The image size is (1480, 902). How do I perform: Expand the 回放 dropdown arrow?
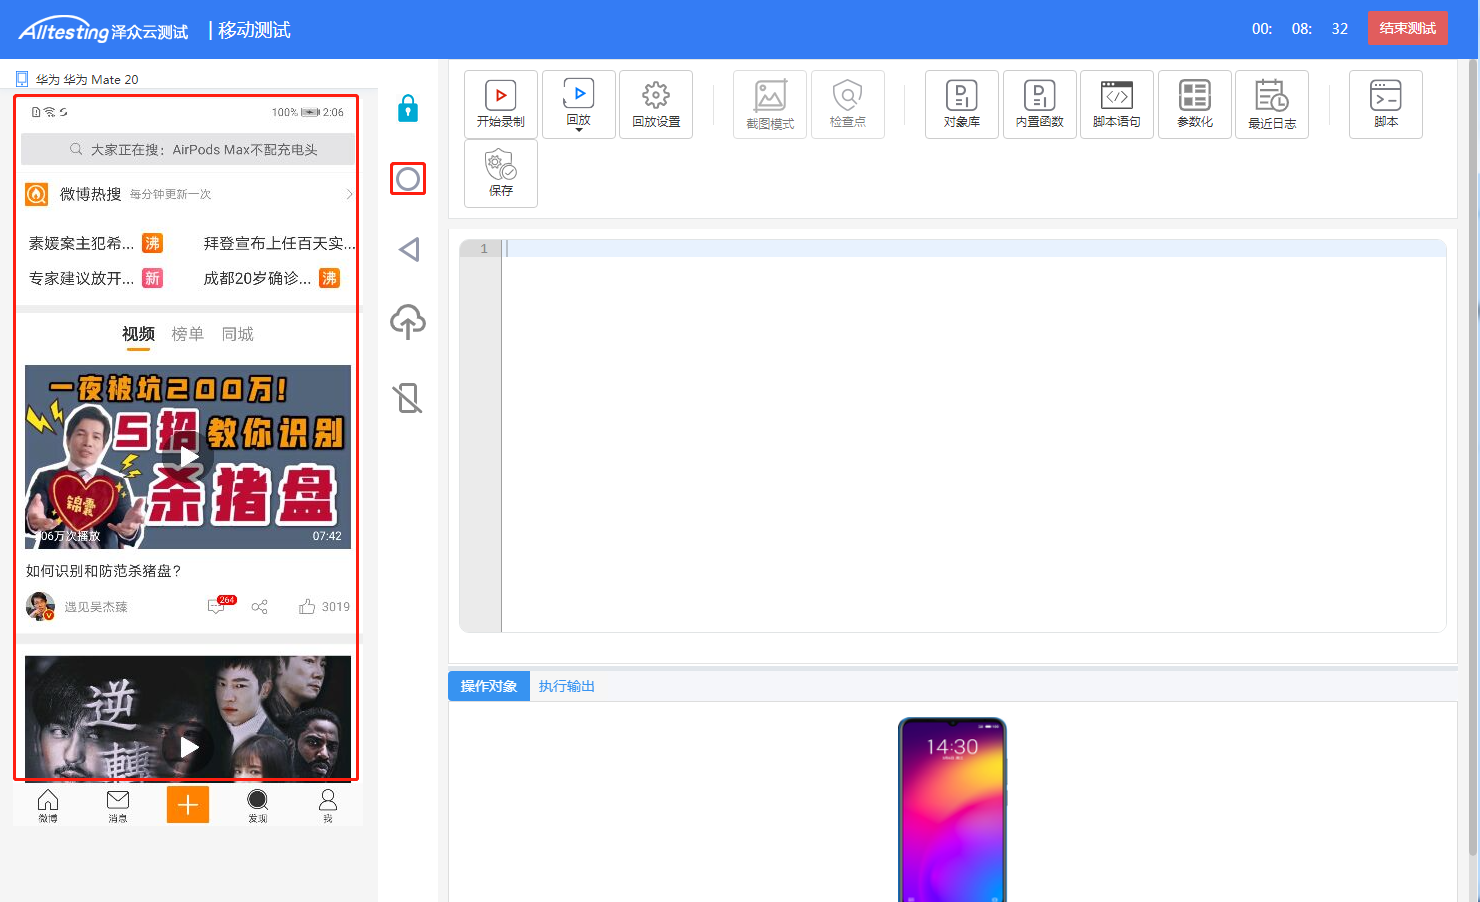pyautogui.click(x=579, y=130)
